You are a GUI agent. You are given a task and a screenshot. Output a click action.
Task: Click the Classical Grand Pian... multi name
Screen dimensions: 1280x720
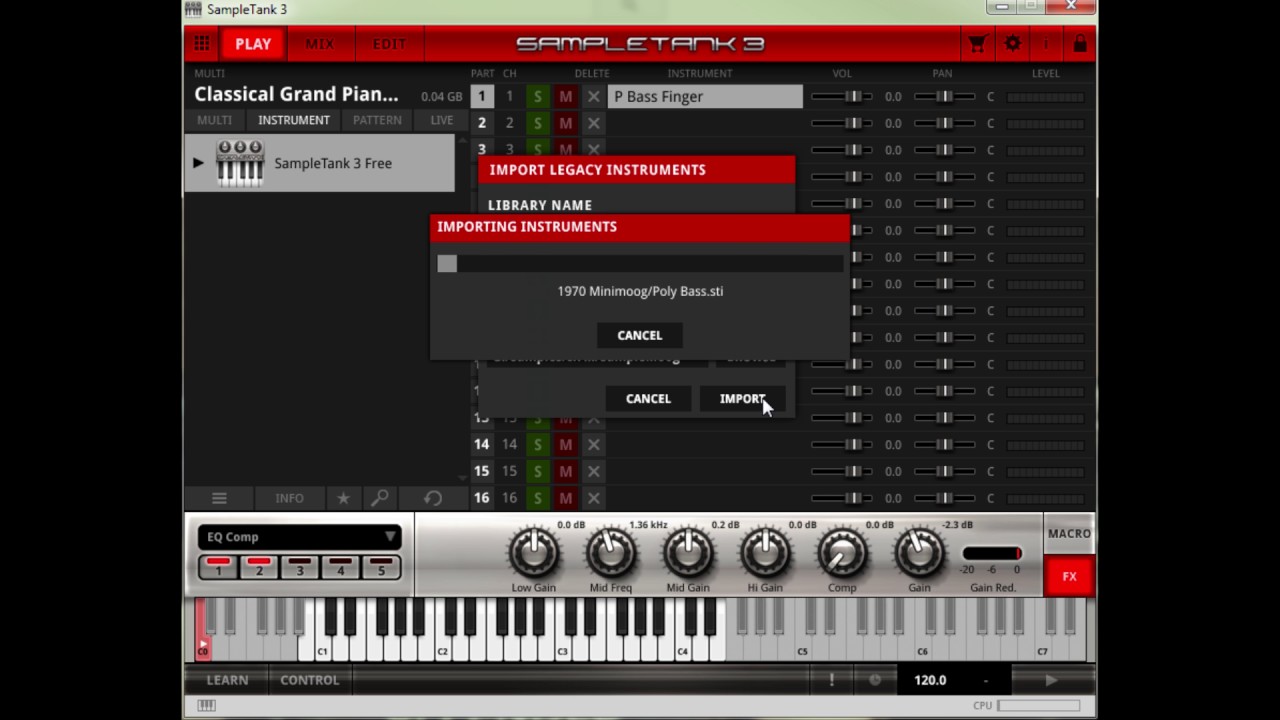click(296, 94)
